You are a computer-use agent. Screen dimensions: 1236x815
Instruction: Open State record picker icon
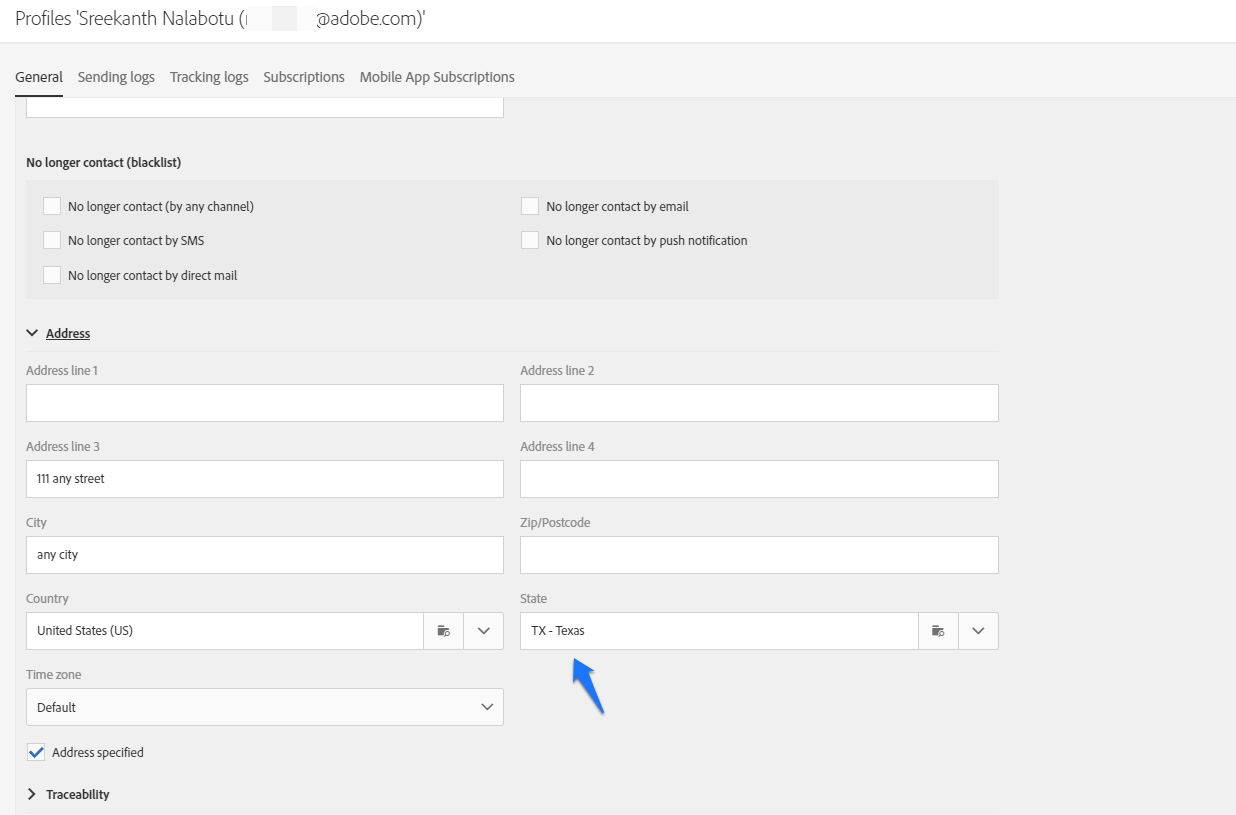[938, 631]
